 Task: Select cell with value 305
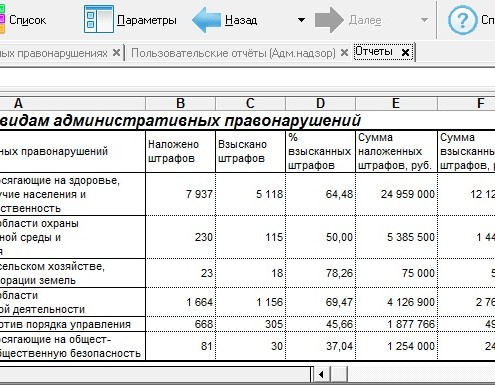click(x=250, y=324)
